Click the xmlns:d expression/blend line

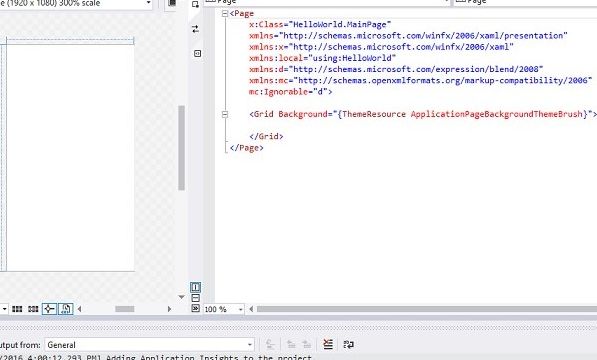click(x=396, y=69)
